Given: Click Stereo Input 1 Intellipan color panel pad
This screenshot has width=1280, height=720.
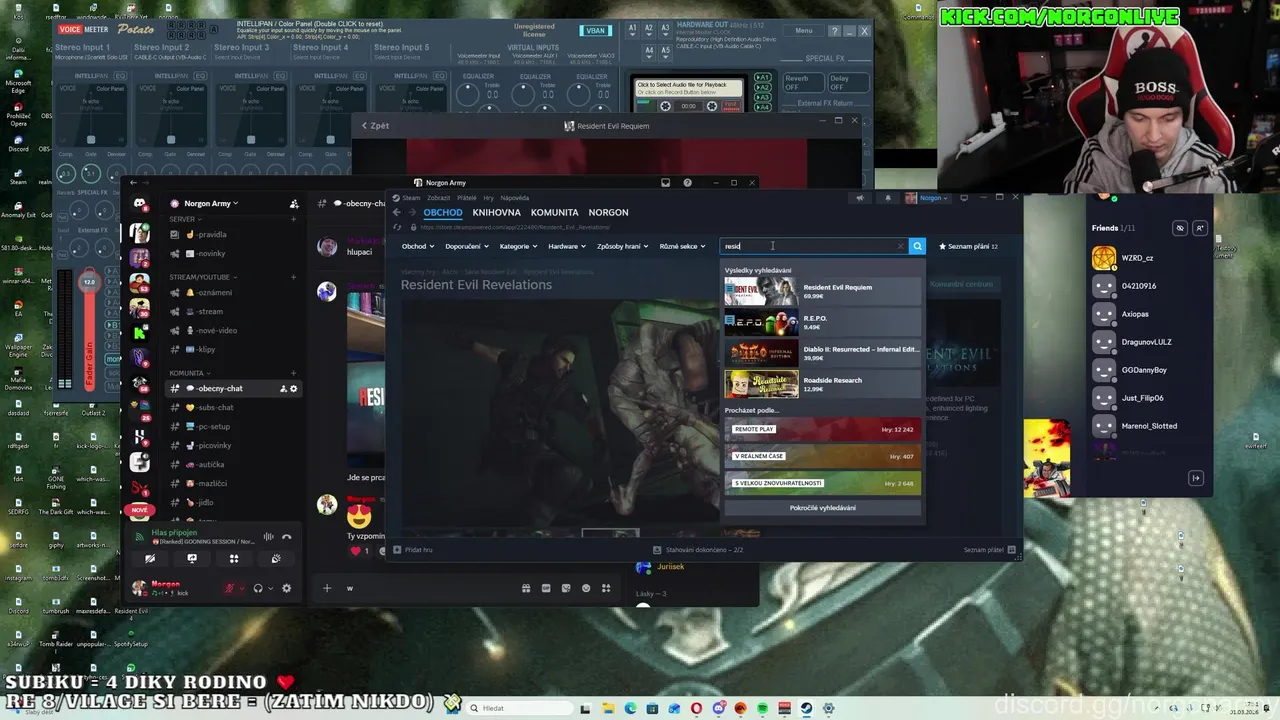Looking at the screenshot, I should click(91, 114).
